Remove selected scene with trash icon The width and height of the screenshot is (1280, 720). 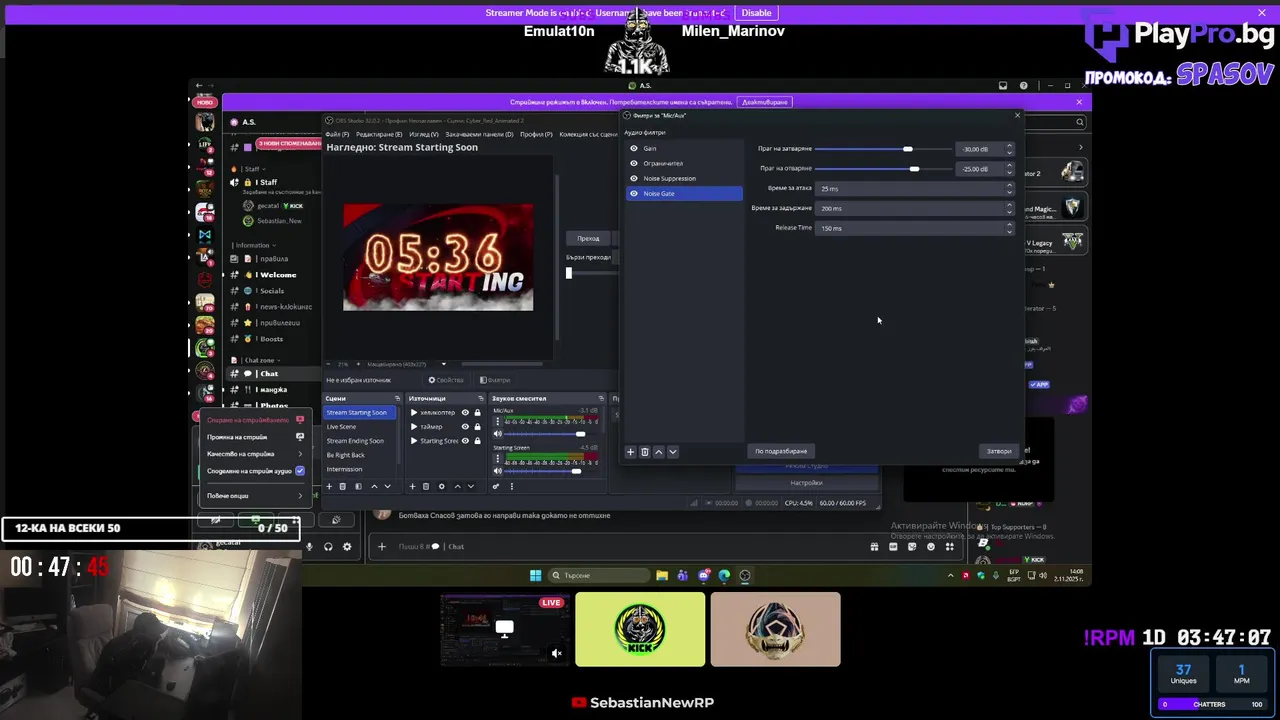(x=343, y=486)
